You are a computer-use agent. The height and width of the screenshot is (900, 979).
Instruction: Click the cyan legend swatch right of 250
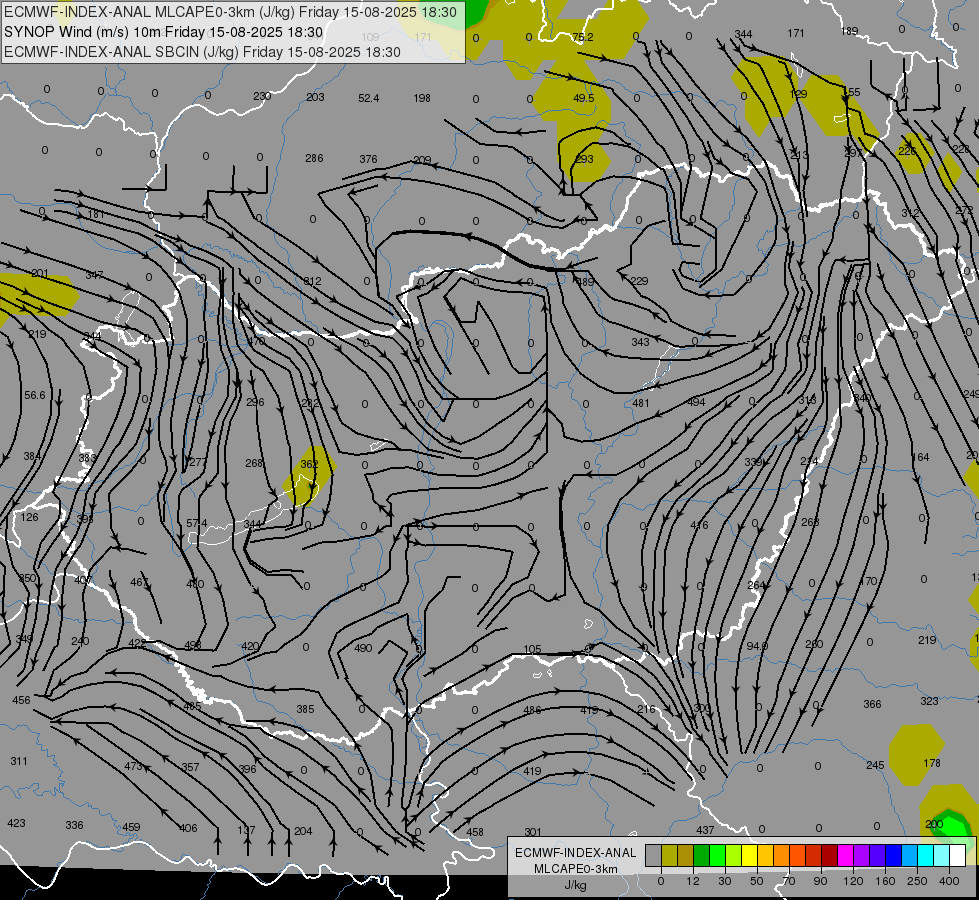(926, 855)
